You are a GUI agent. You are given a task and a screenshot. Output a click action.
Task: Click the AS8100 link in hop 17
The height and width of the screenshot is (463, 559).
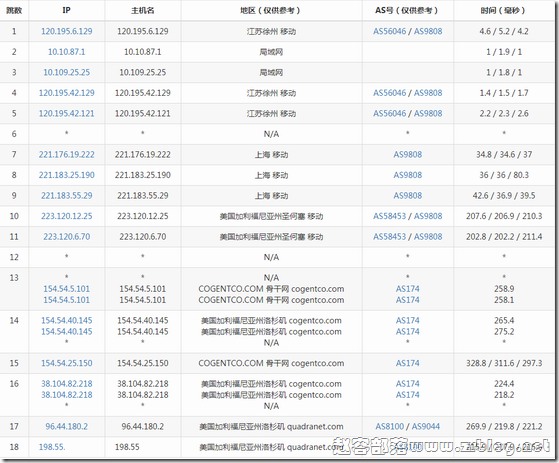[390, 426]
